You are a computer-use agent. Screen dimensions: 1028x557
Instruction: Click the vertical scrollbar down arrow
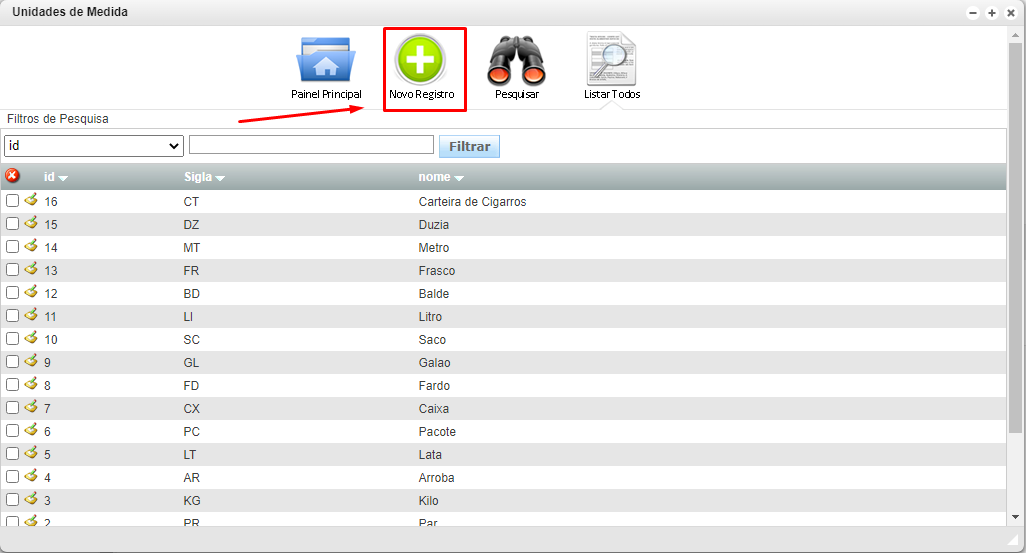pyautogui.click(x=1016, y=517)
